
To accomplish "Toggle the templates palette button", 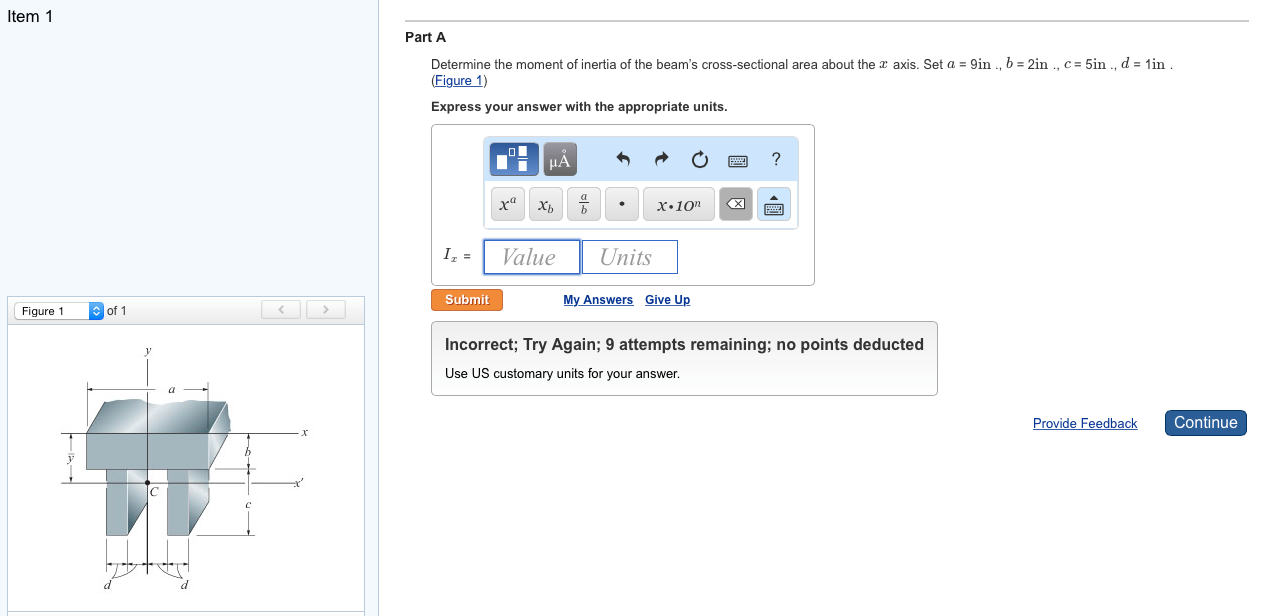I will tap(513, 158).
